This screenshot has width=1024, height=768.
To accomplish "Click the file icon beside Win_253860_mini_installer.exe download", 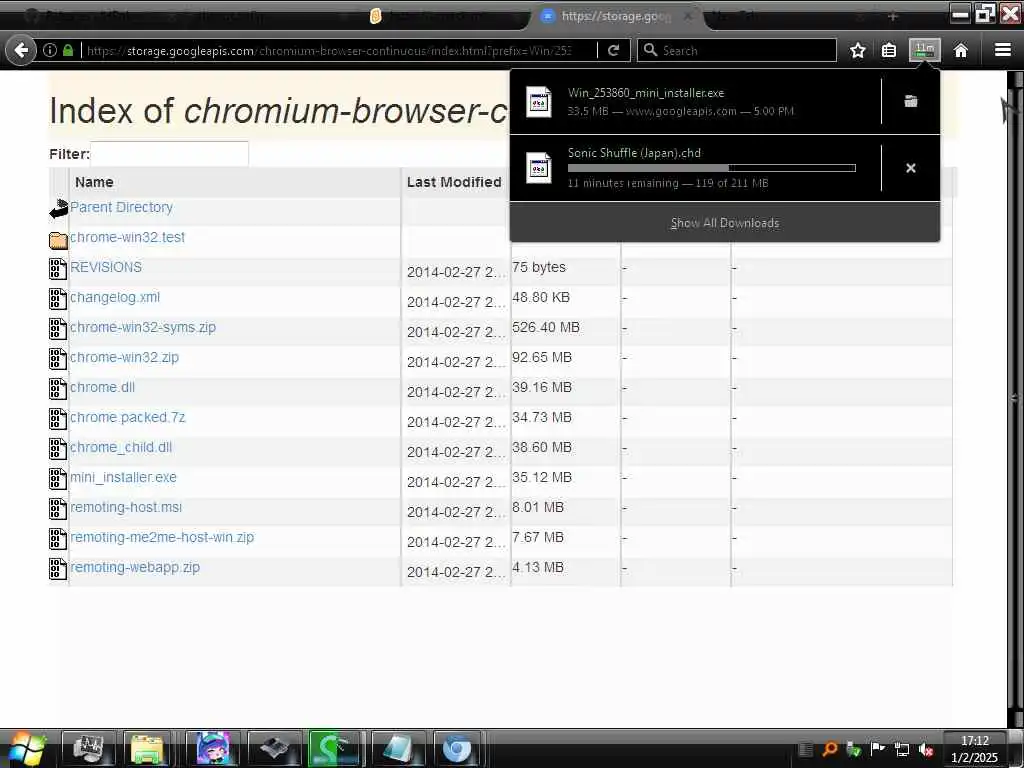I will (x=539, y=102).
